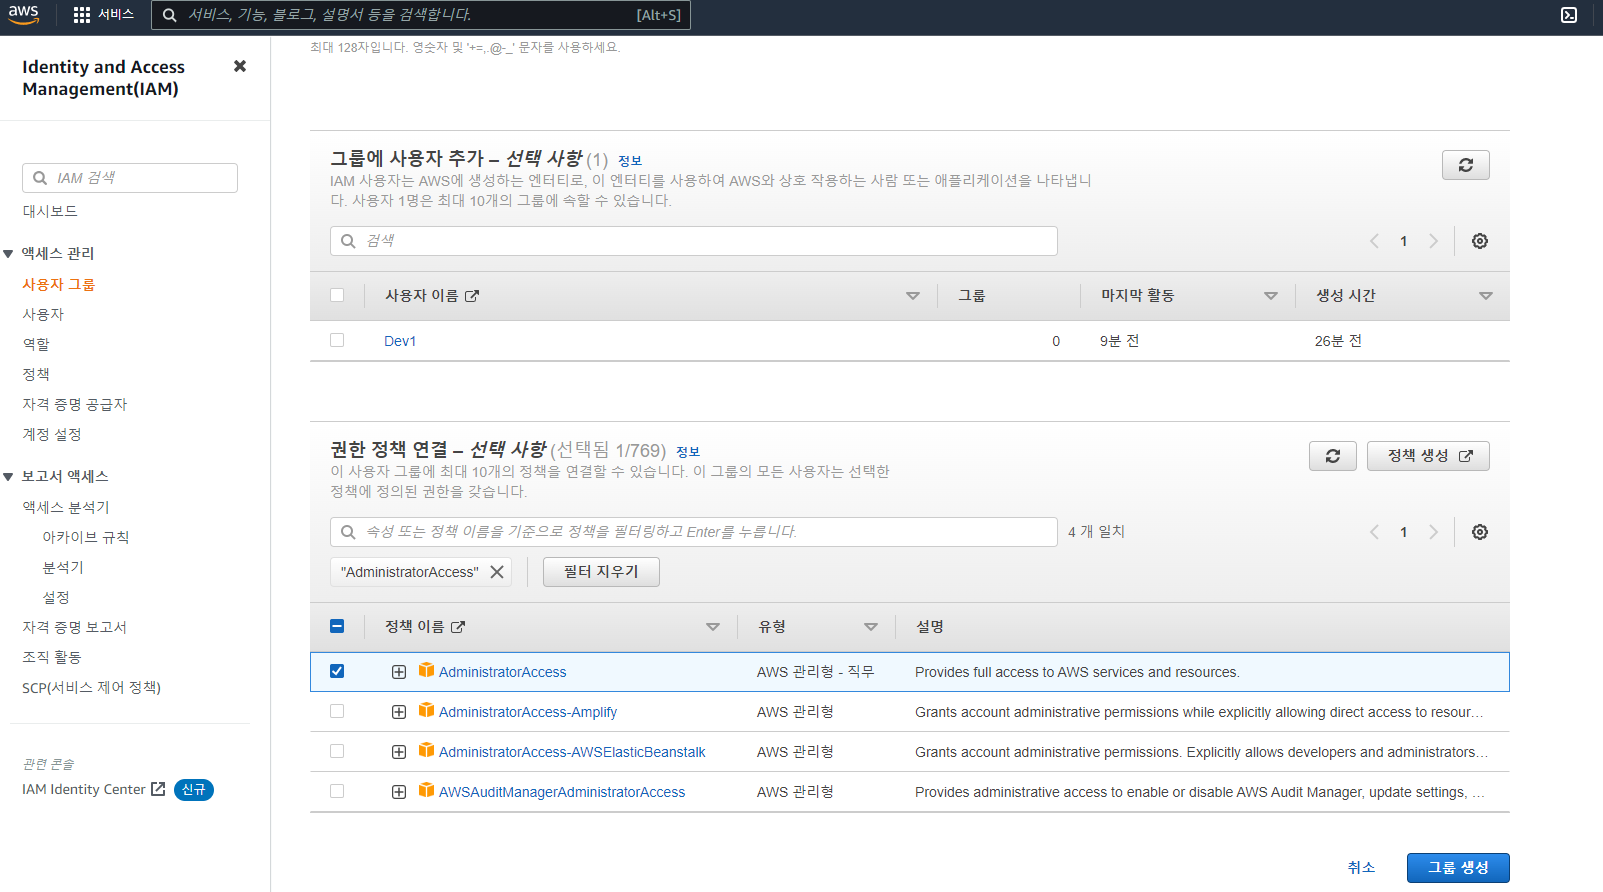This screenshot has height=892, width=1603.
Task: Go to previous page in user table
Action: click(1374, 241)
